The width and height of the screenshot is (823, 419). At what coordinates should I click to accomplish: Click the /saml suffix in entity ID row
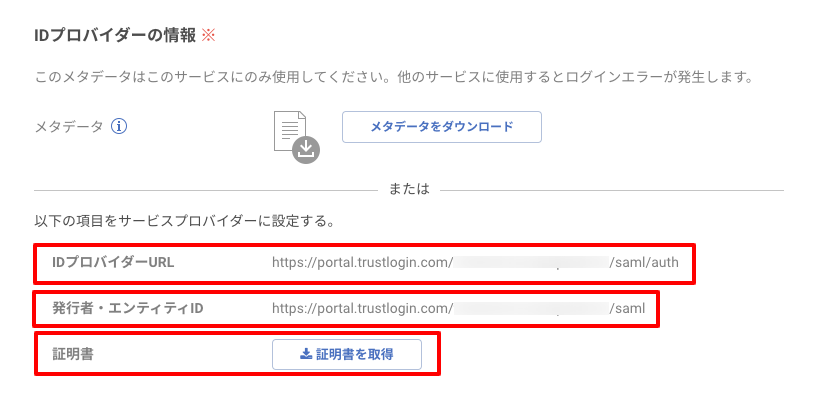pos(627,309)
